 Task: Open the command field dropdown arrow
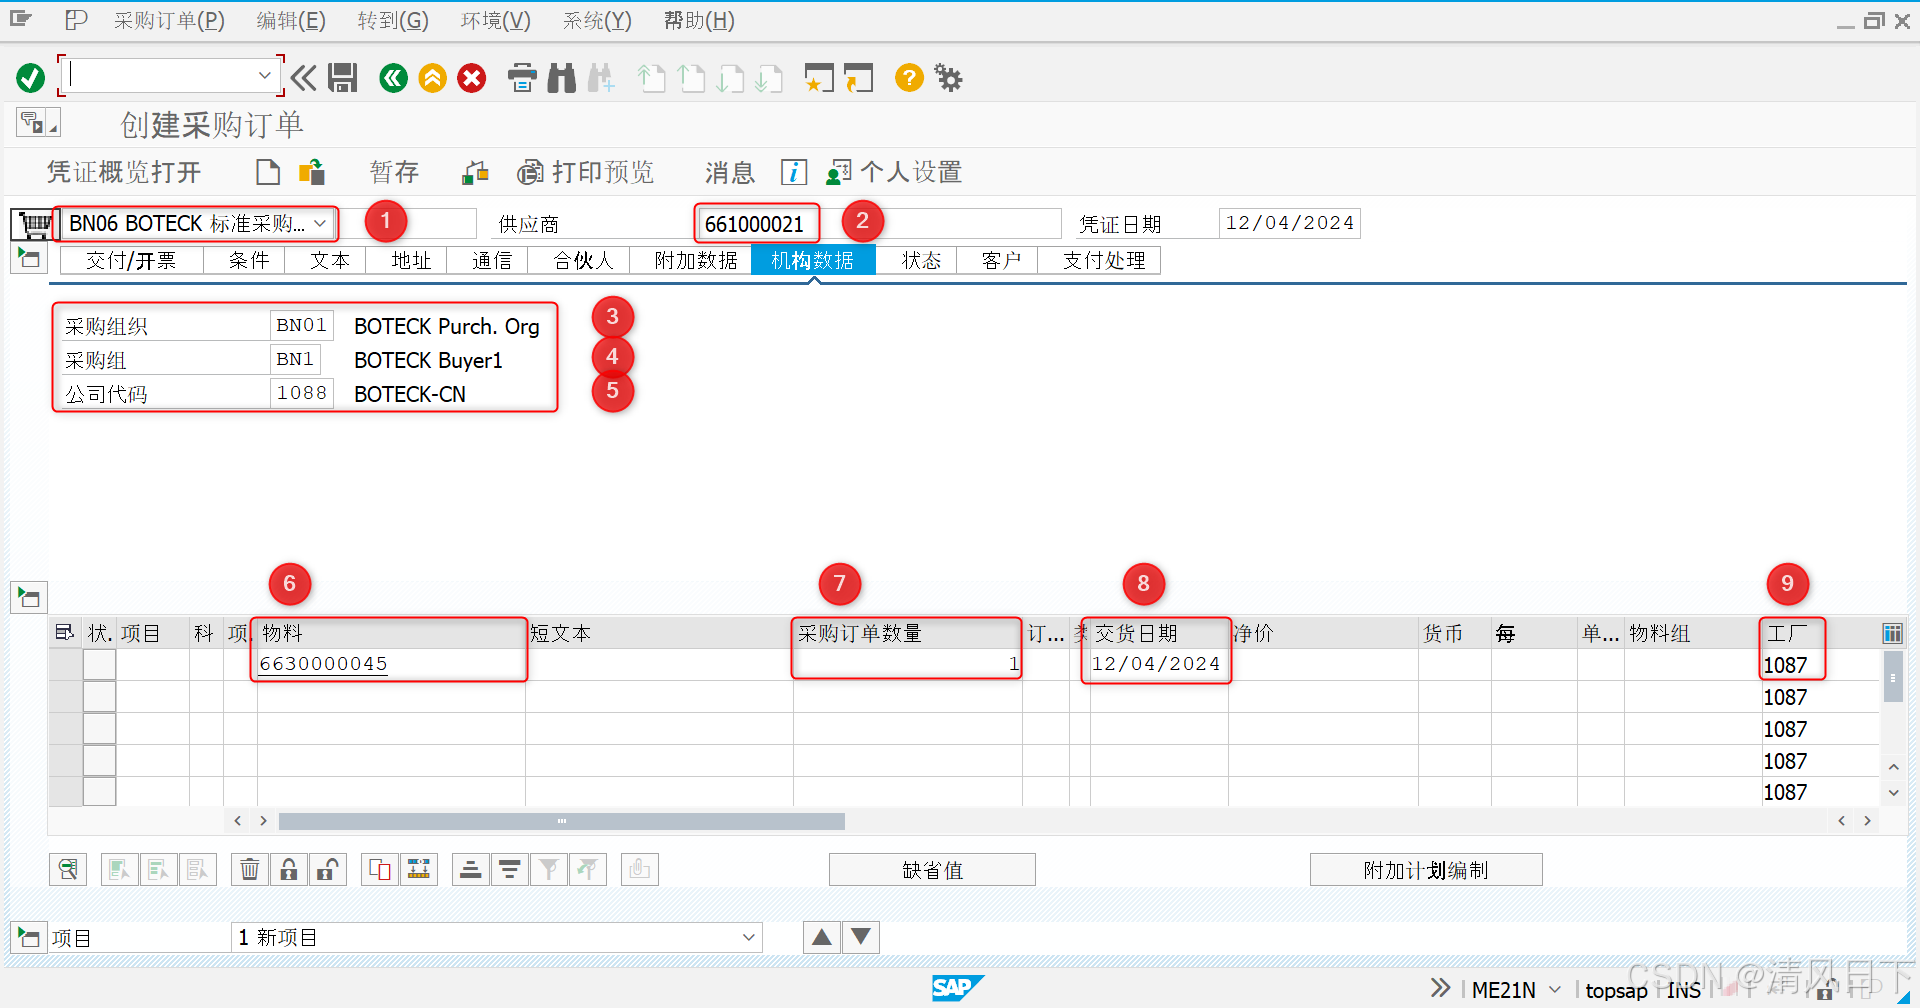264,75
